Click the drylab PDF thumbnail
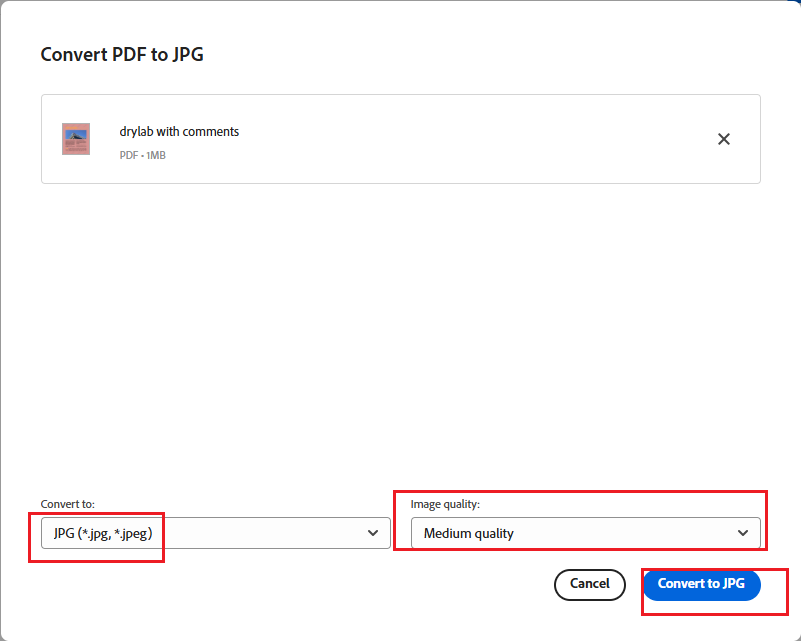 [x=76, y=139]
